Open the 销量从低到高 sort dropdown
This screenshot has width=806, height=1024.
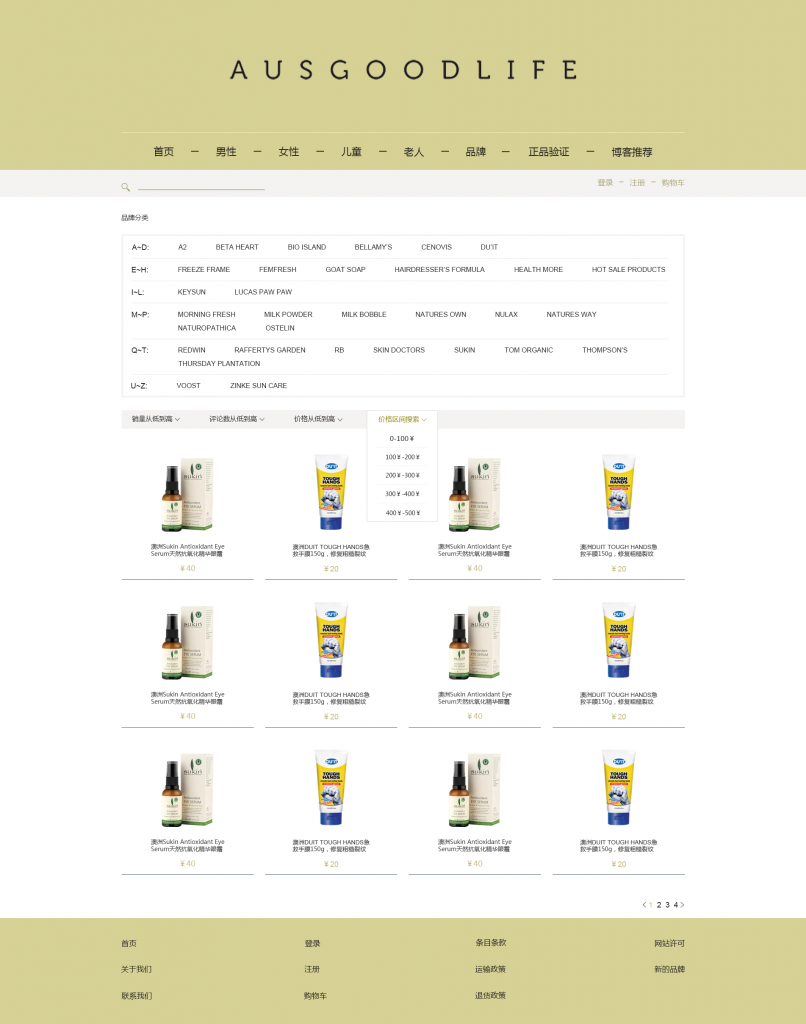tap(155, 419)
